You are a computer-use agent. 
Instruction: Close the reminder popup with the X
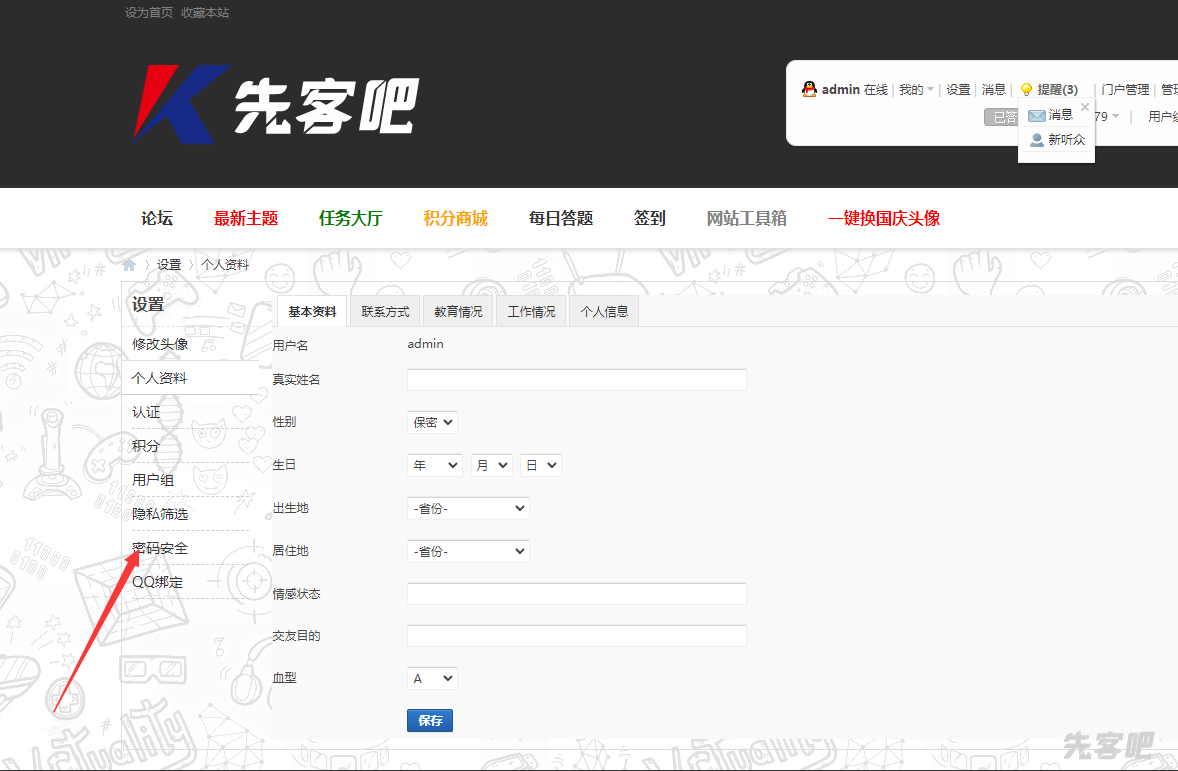click(x=1085, y=106)
